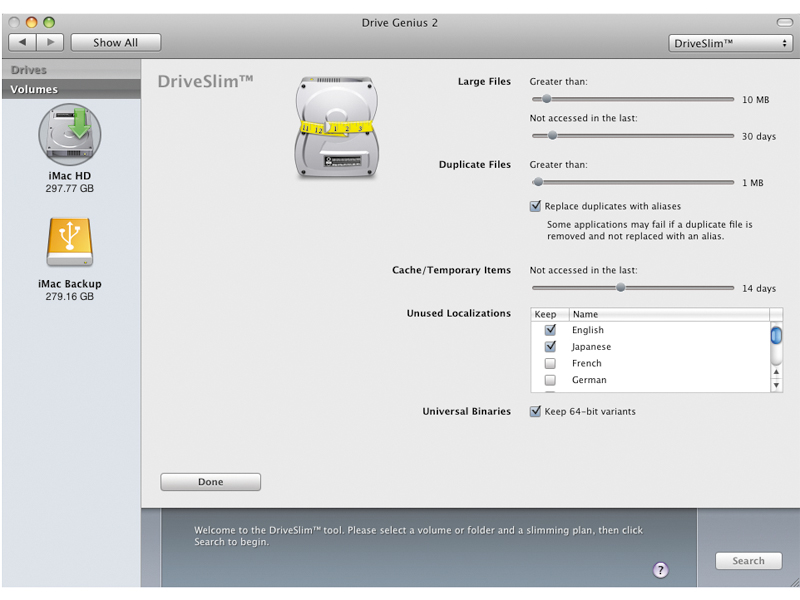Open the DriveSlim tool dropdown
The width and height of the screenshot is (800, 600).
click(730, 43)
